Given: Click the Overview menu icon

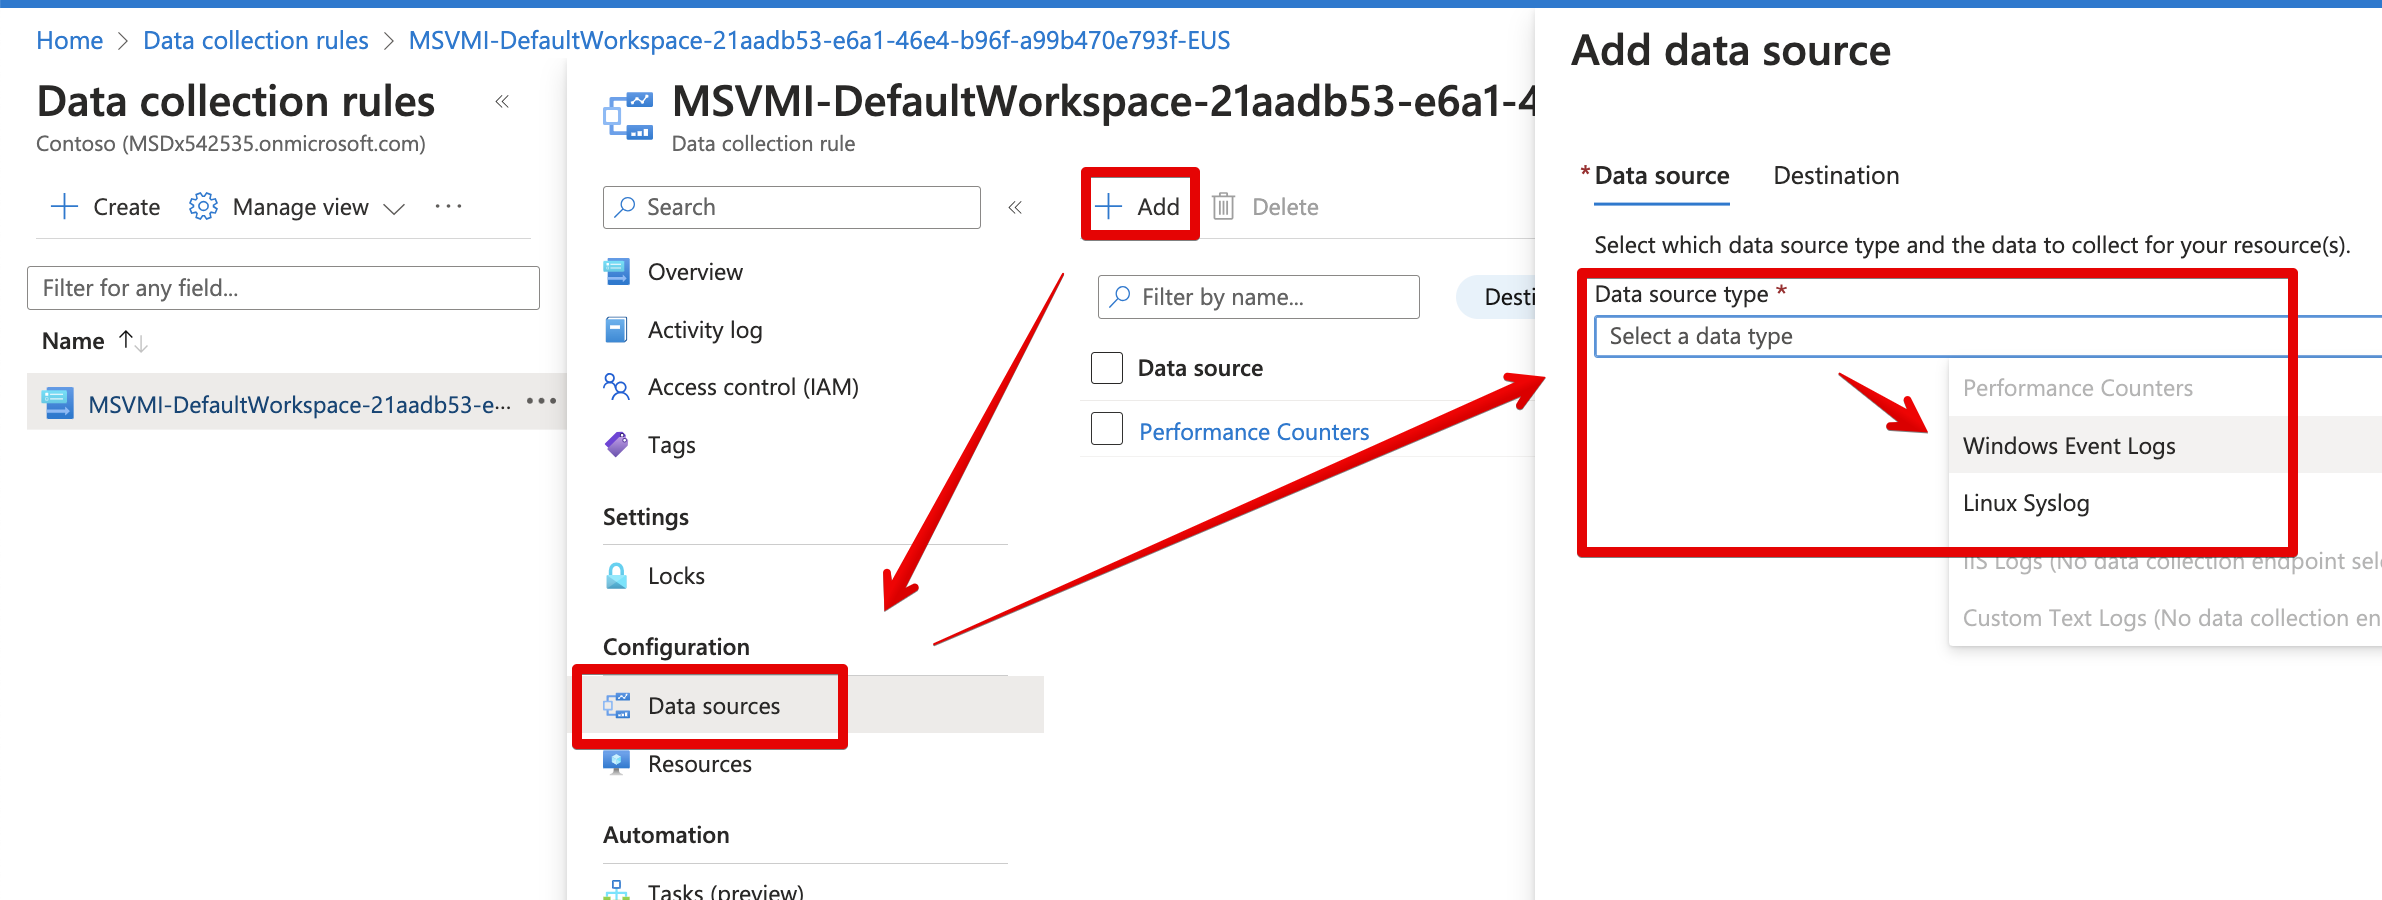Looking at the screenshot, I should click(617, 272).
